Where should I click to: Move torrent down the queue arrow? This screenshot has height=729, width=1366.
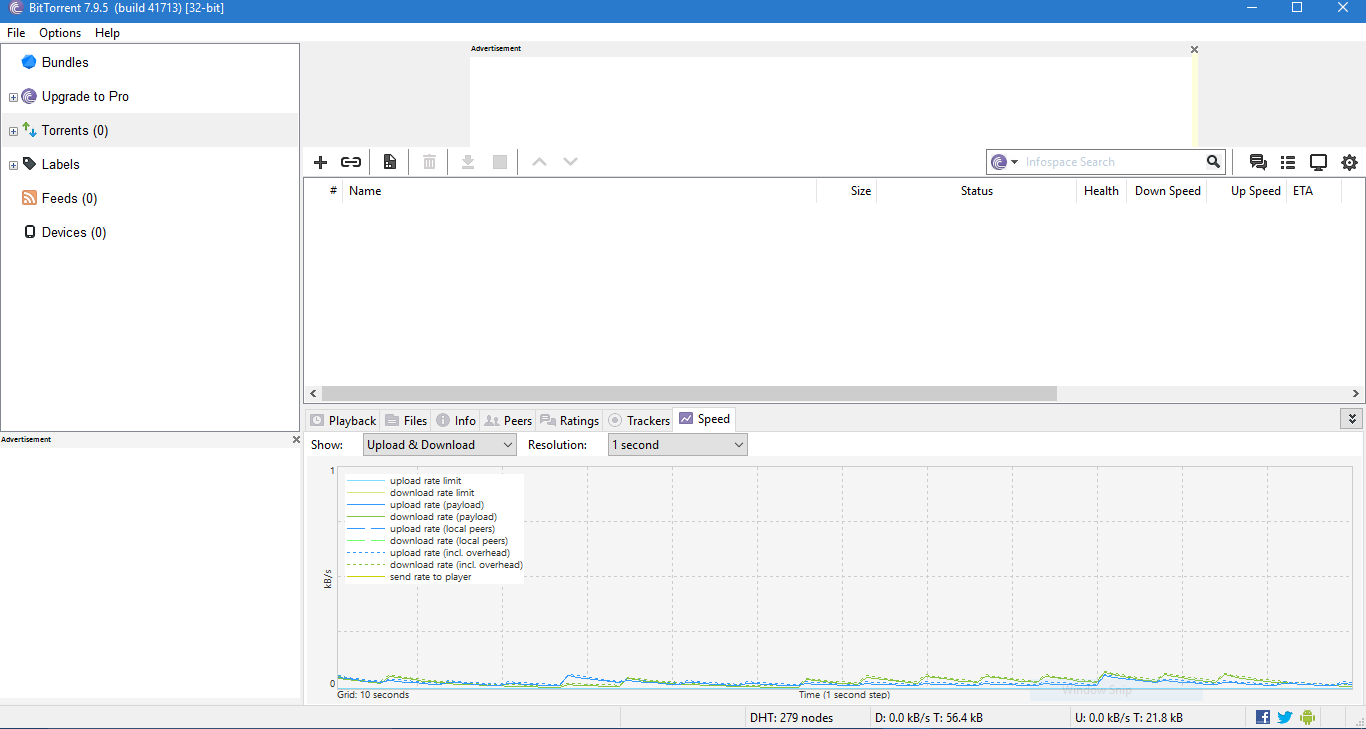[570, 162]
